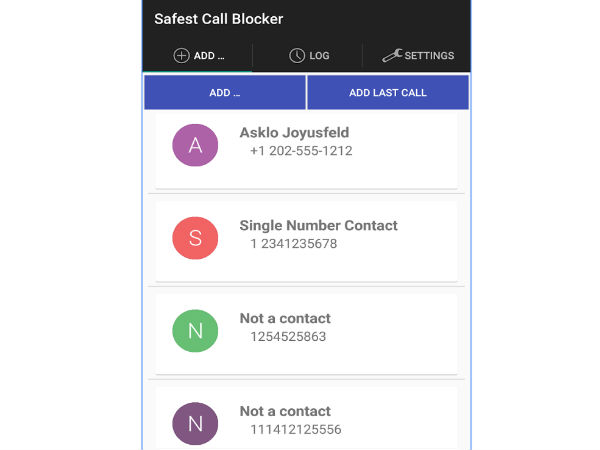Switch to the LOG tab
The height and width of the screenshot is (450, 600).
point(318,56)
